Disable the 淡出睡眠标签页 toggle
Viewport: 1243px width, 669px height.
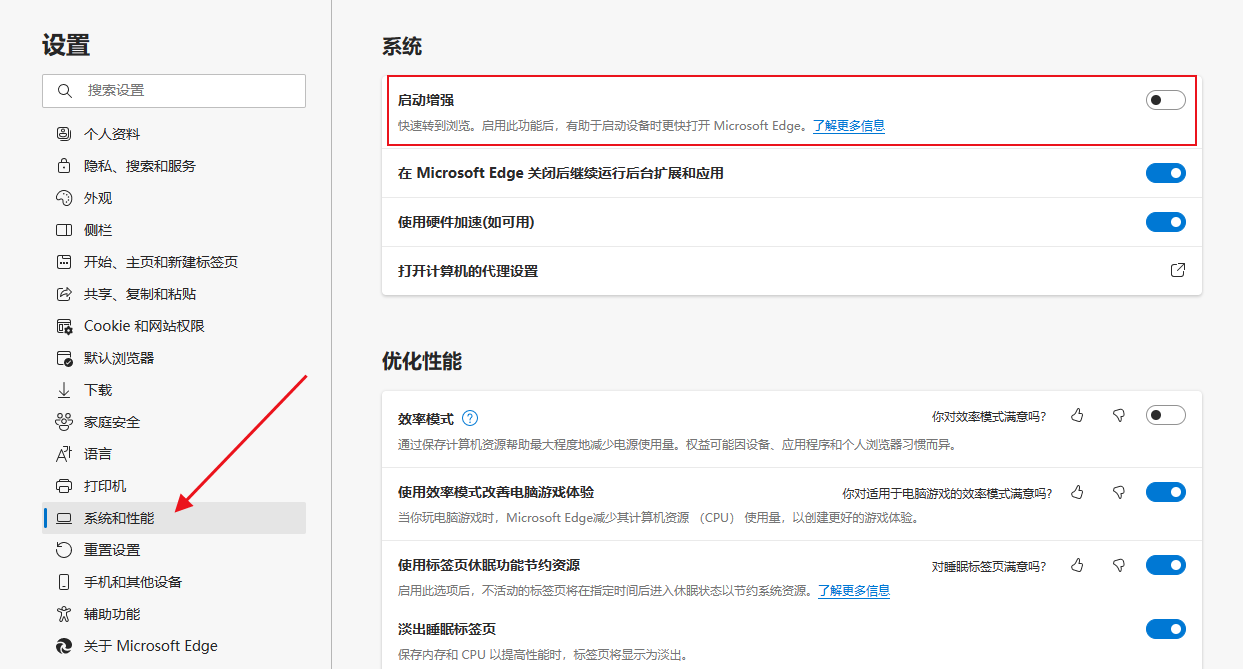(1166, 629)
